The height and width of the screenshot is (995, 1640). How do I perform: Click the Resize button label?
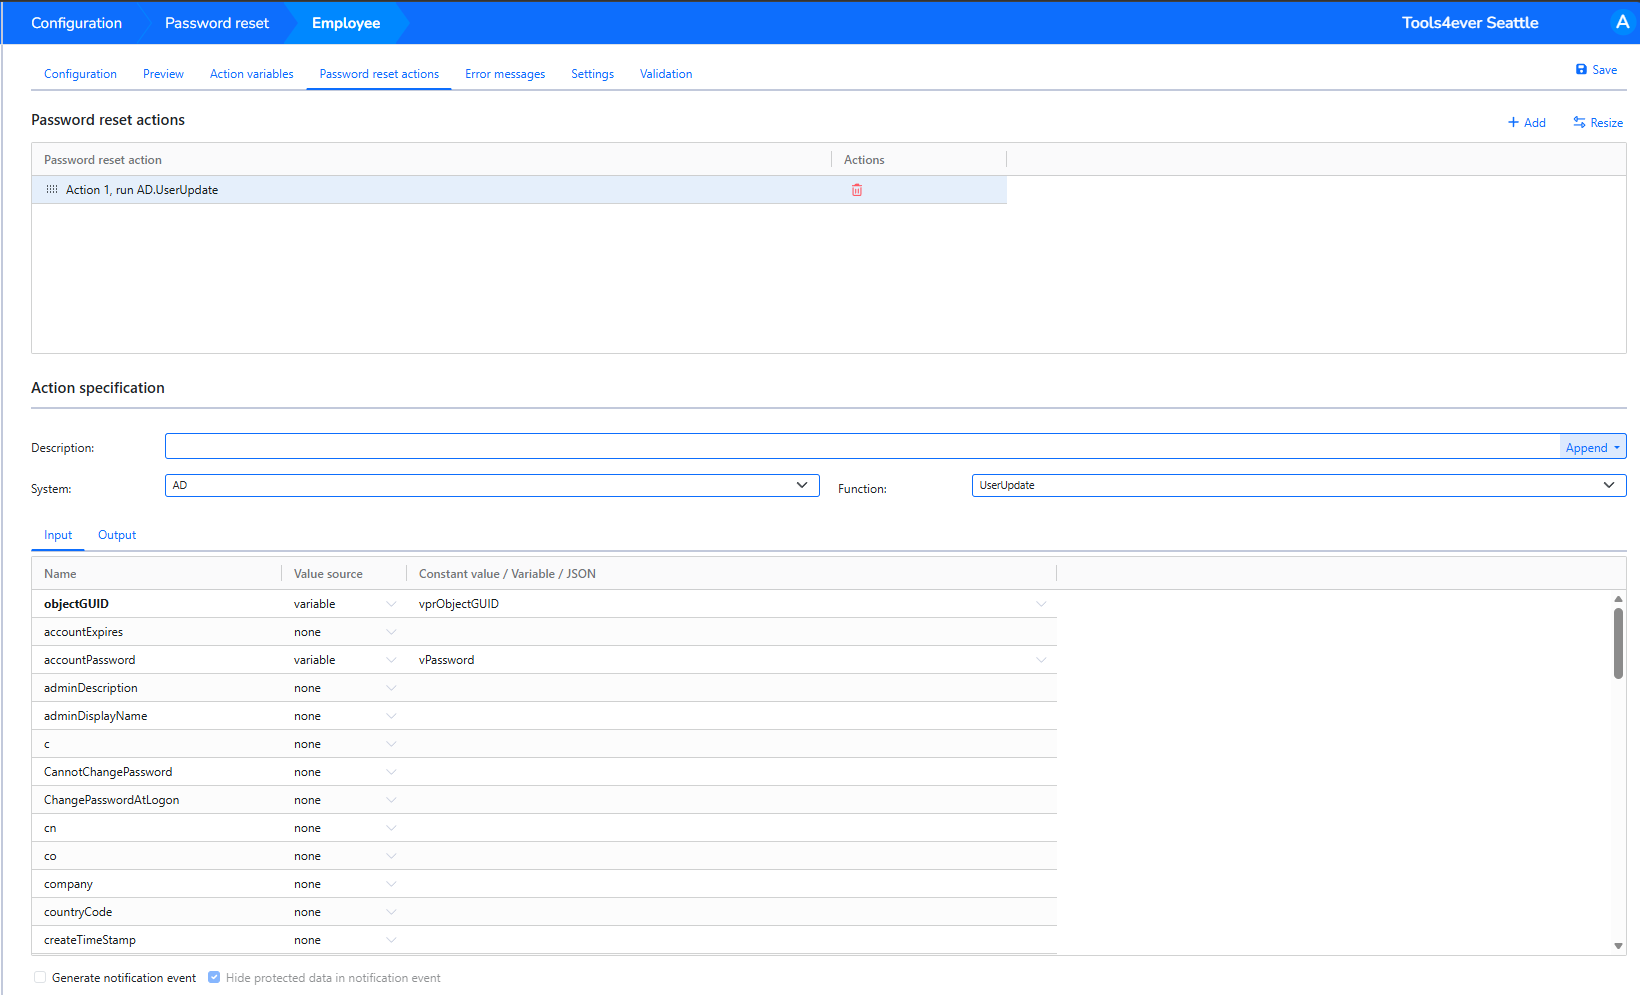click(1607, 123)
